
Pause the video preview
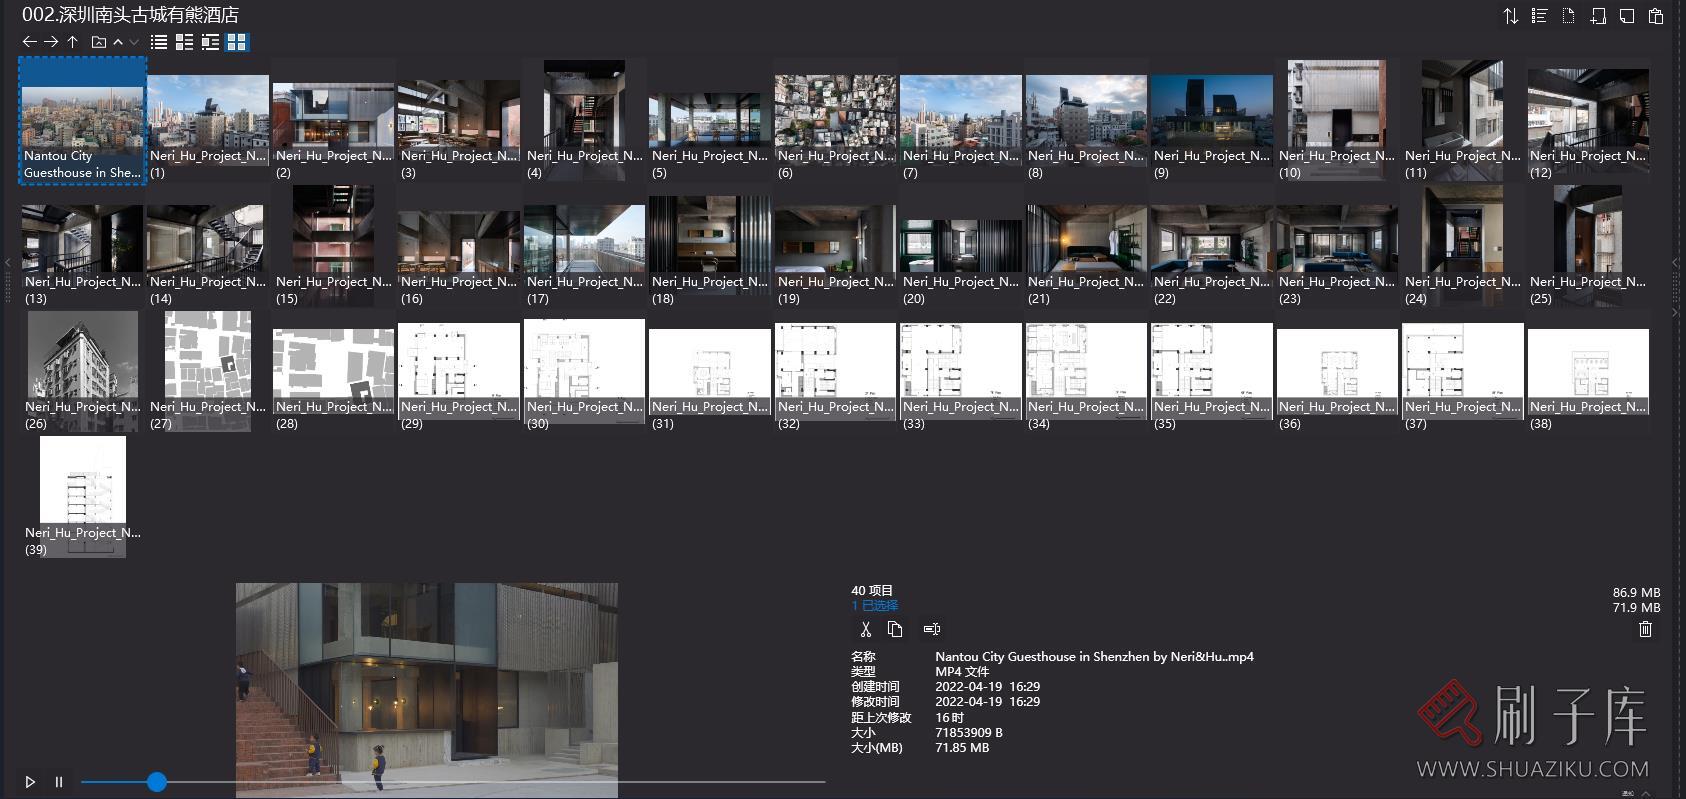coord(59,782)
